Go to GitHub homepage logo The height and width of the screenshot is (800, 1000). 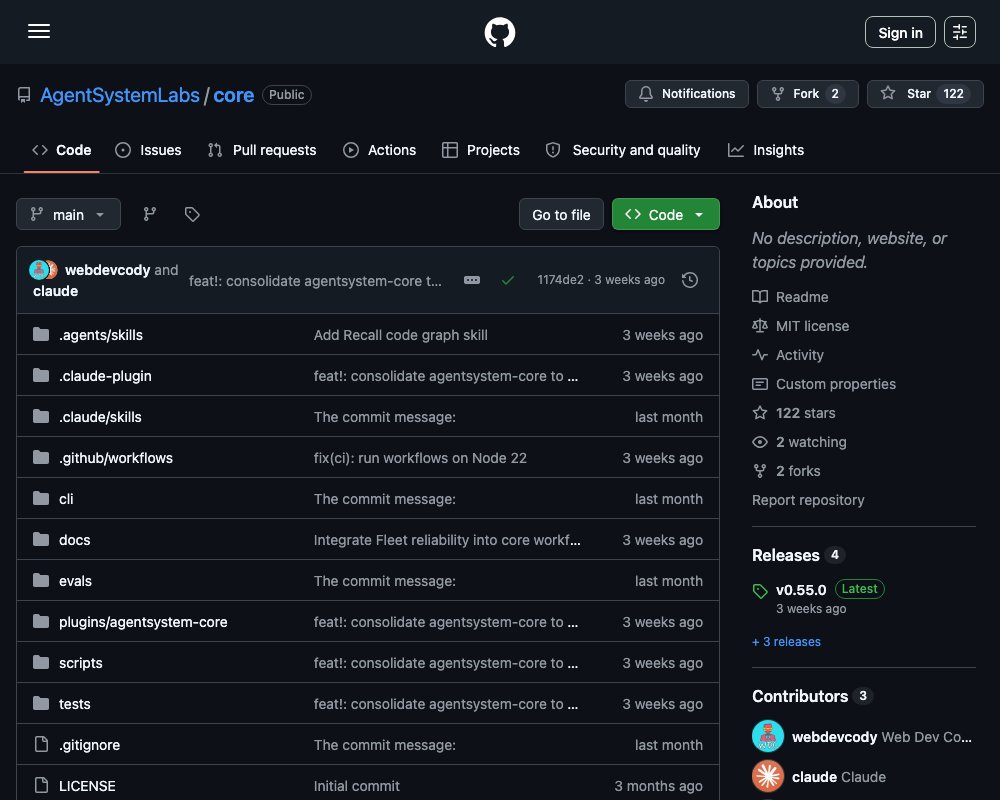click(x=499, y=32)
